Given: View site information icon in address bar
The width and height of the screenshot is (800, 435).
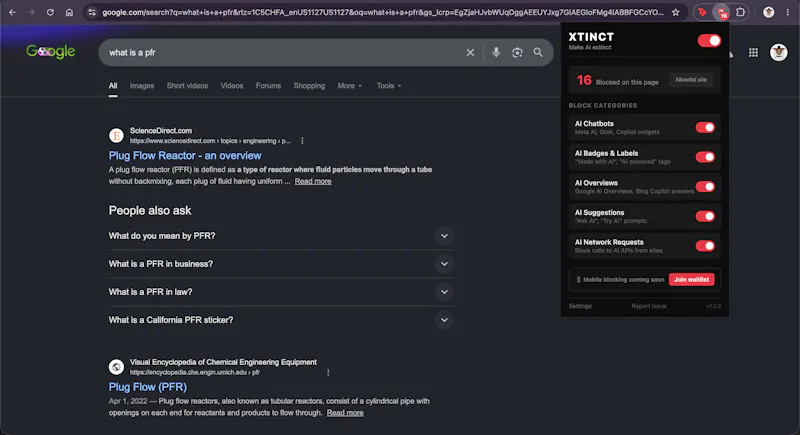Looking at the screenshot, I should click(92, 12).
